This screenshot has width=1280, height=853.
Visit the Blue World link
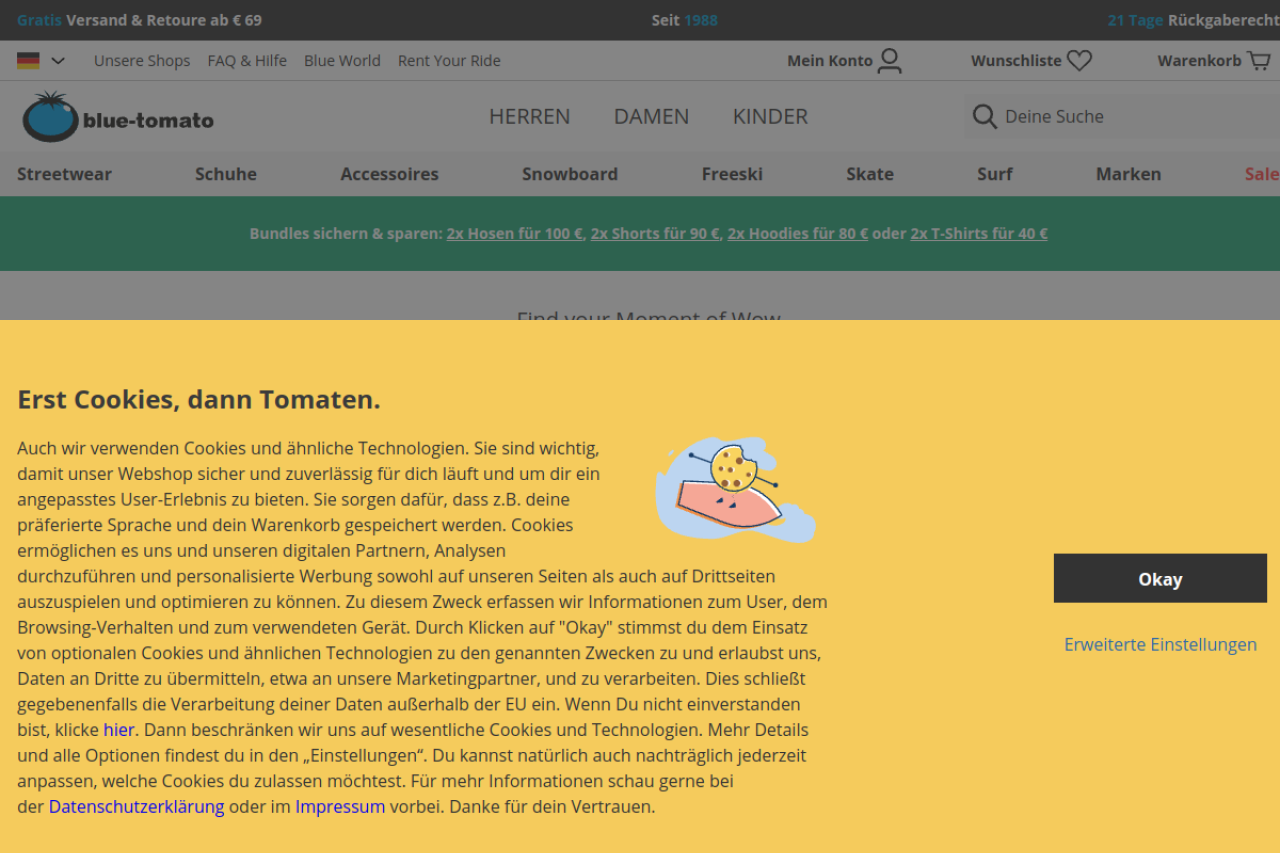342,61
